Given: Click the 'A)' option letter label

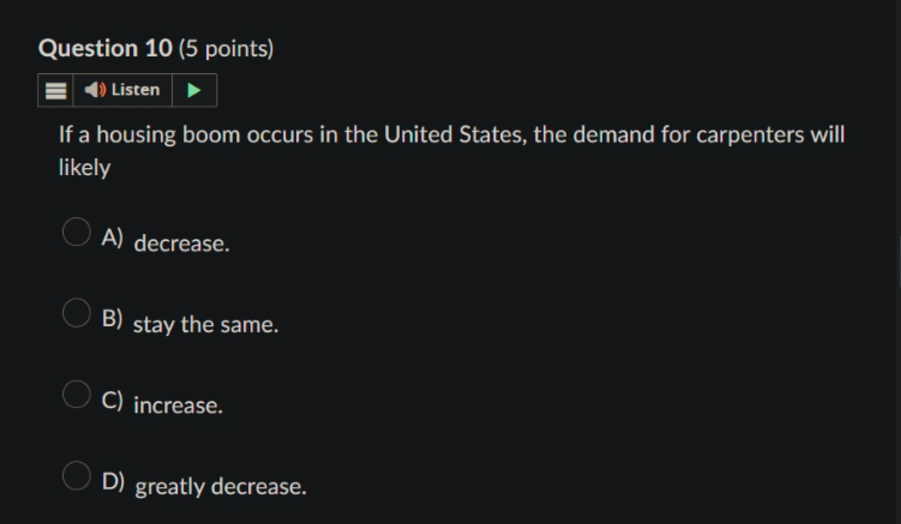Looking at the screenshot, I should point(112,237).
